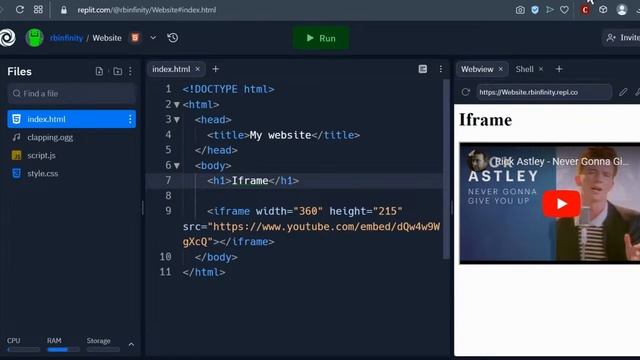This screenshot has width=640, height=360.
Task: Open script.js file
Action: pos(41,156)
